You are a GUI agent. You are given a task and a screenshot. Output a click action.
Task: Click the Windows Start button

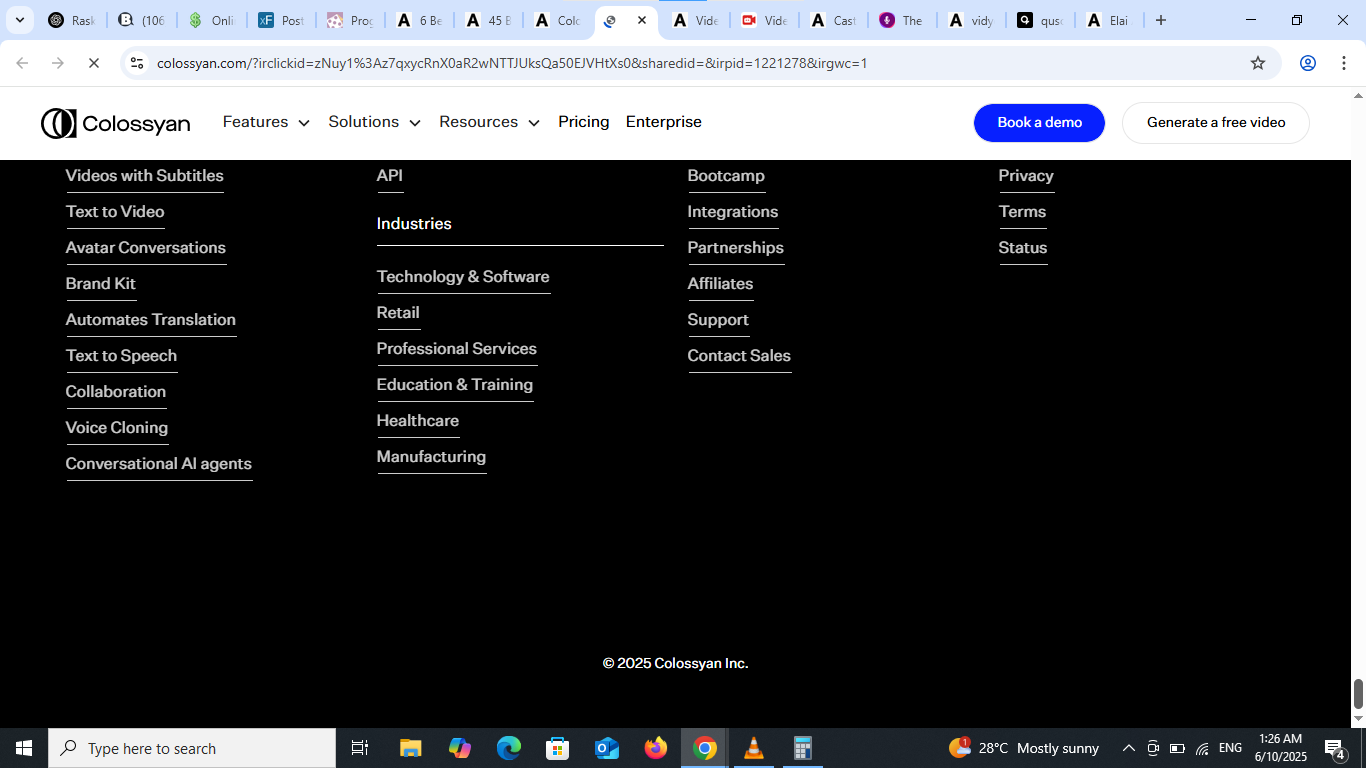24,748
